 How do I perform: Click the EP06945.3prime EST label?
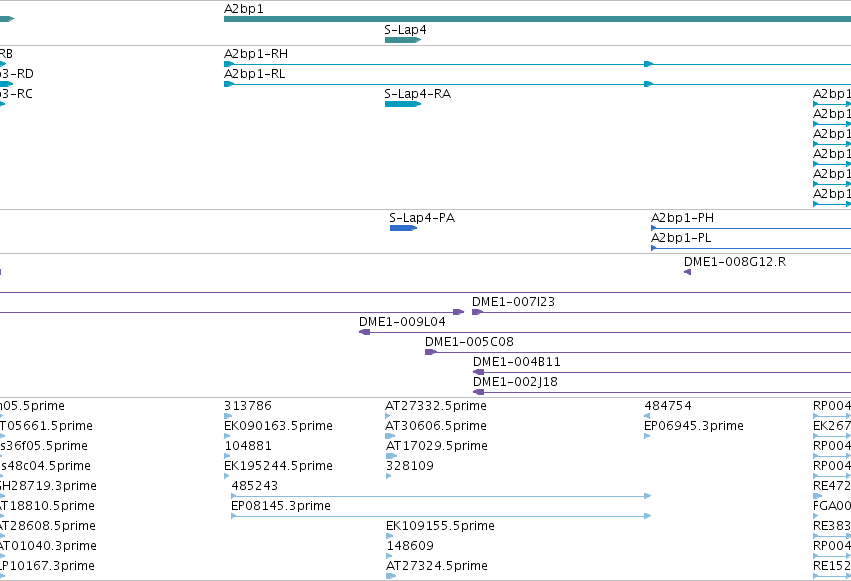[x=694, y=426]
